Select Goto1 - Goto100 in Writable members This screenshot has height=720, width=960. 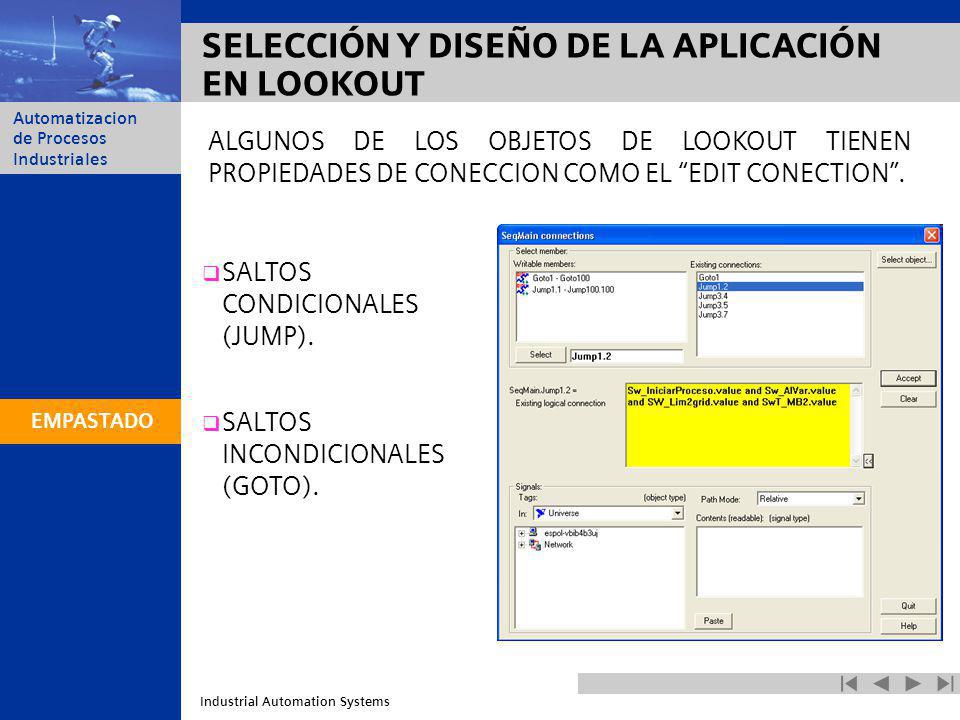(561, 278)
